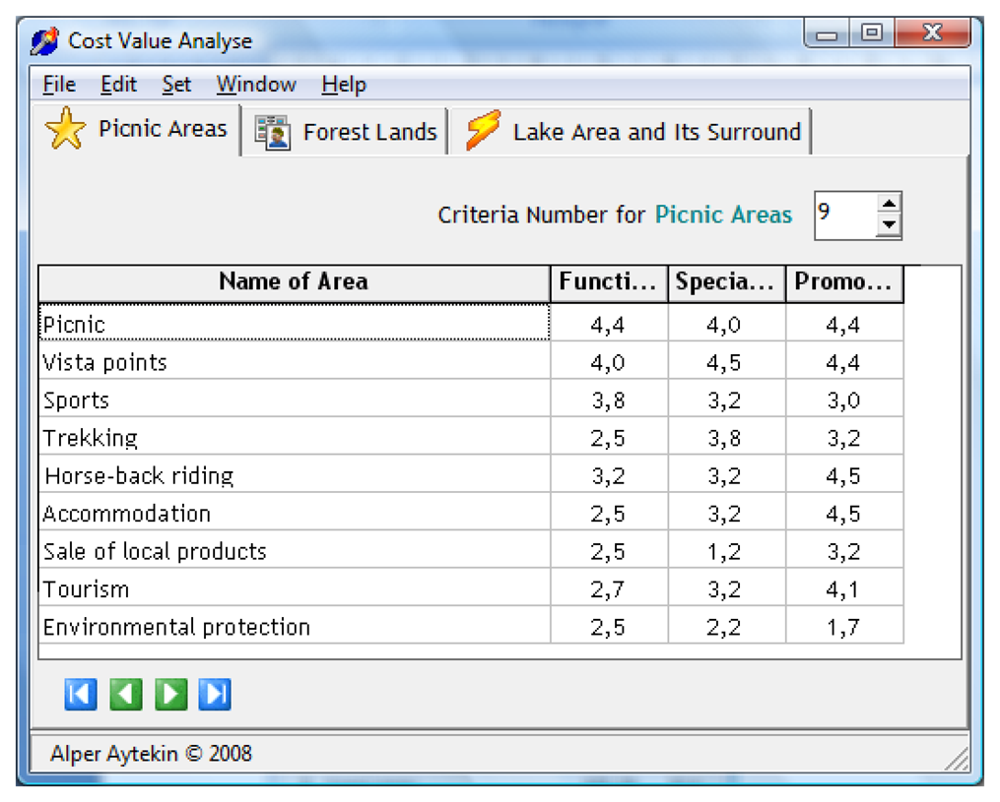Go to first record navigation icon
Image resolution: width=1000 pixels, height=802 pixels.
[81, 693]
